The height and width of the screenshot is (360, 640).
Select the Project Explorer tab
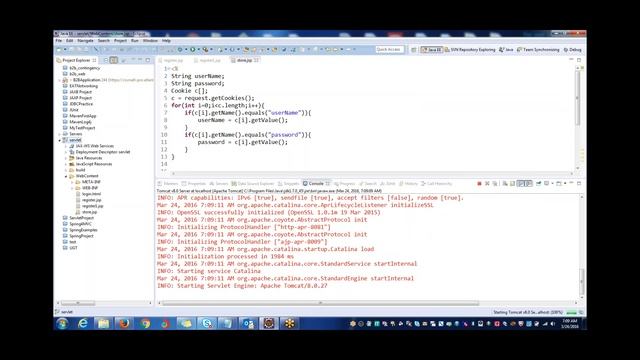[x=76, y=60]
